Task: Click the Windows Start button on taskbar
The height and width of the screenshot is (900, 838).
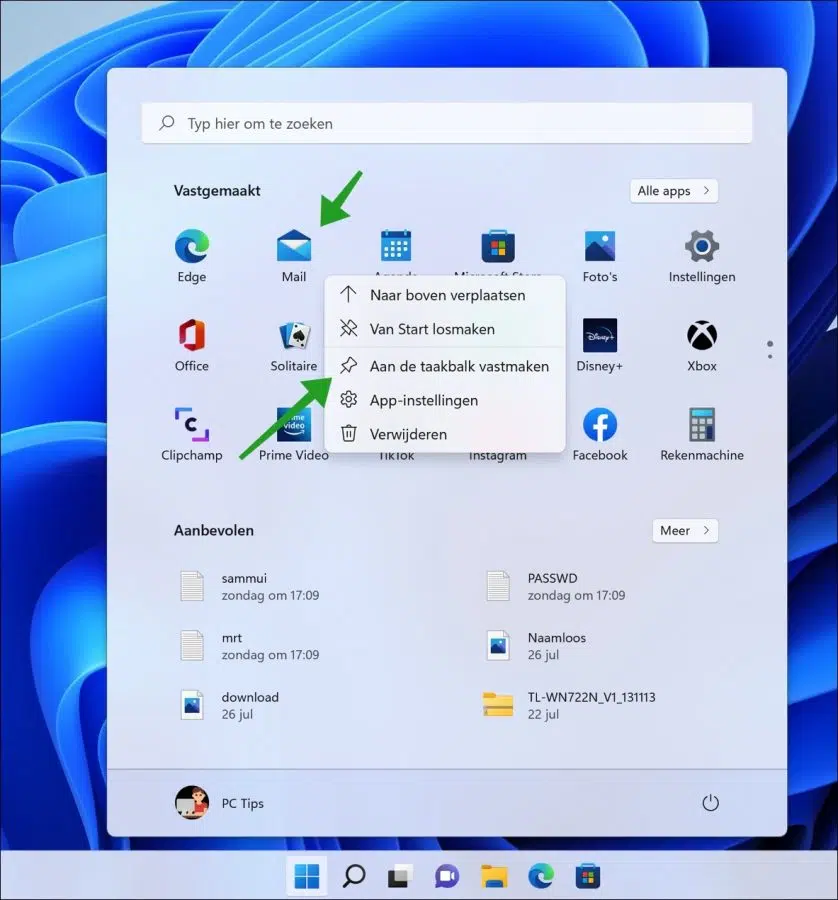Action: tap(307, 876)
